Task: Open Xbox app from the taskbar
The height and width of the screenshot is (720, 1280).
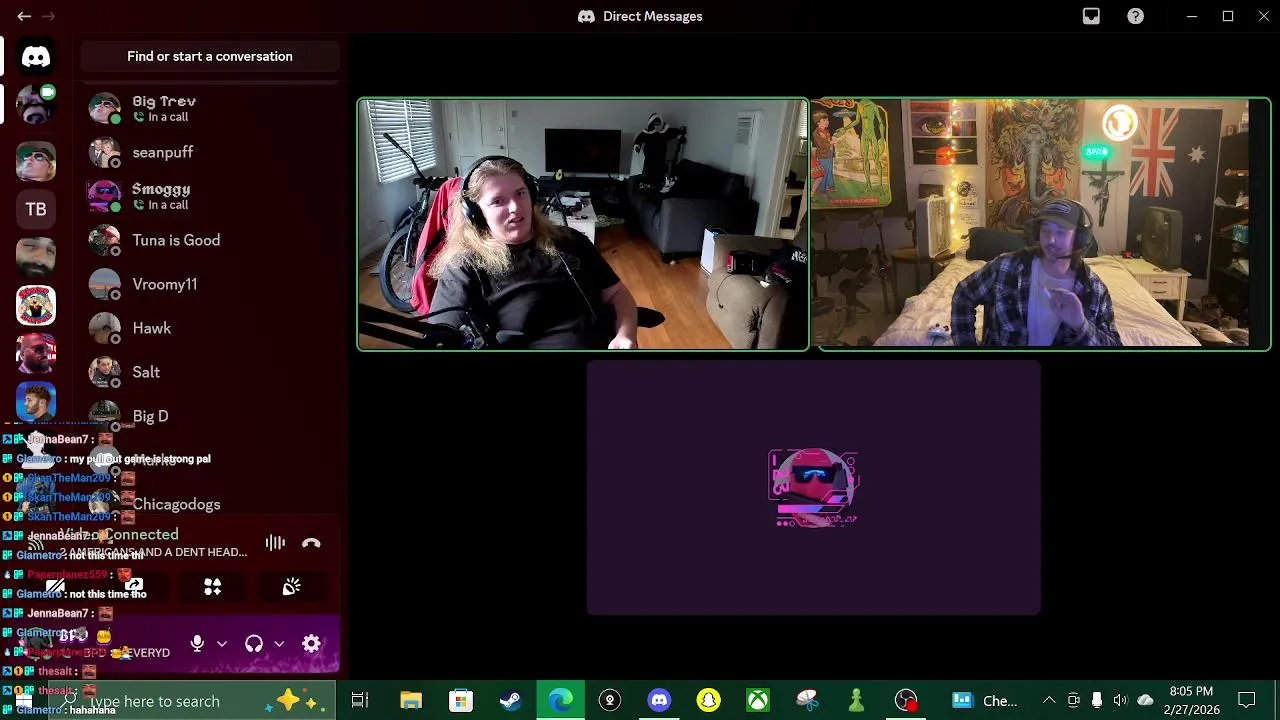Action: 758,701
